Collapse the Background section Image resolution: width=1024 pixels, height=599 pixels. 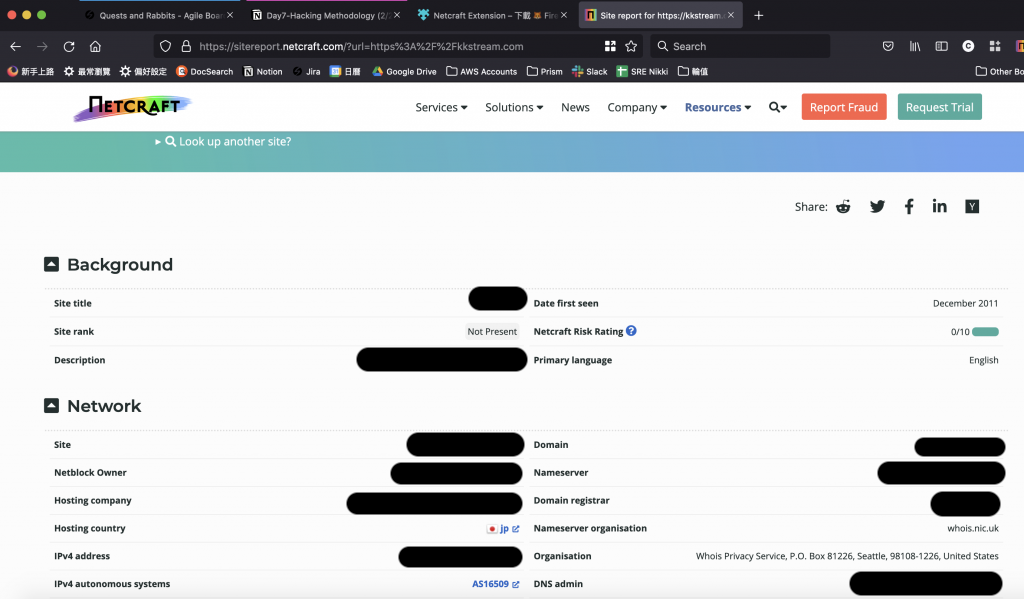52,264
